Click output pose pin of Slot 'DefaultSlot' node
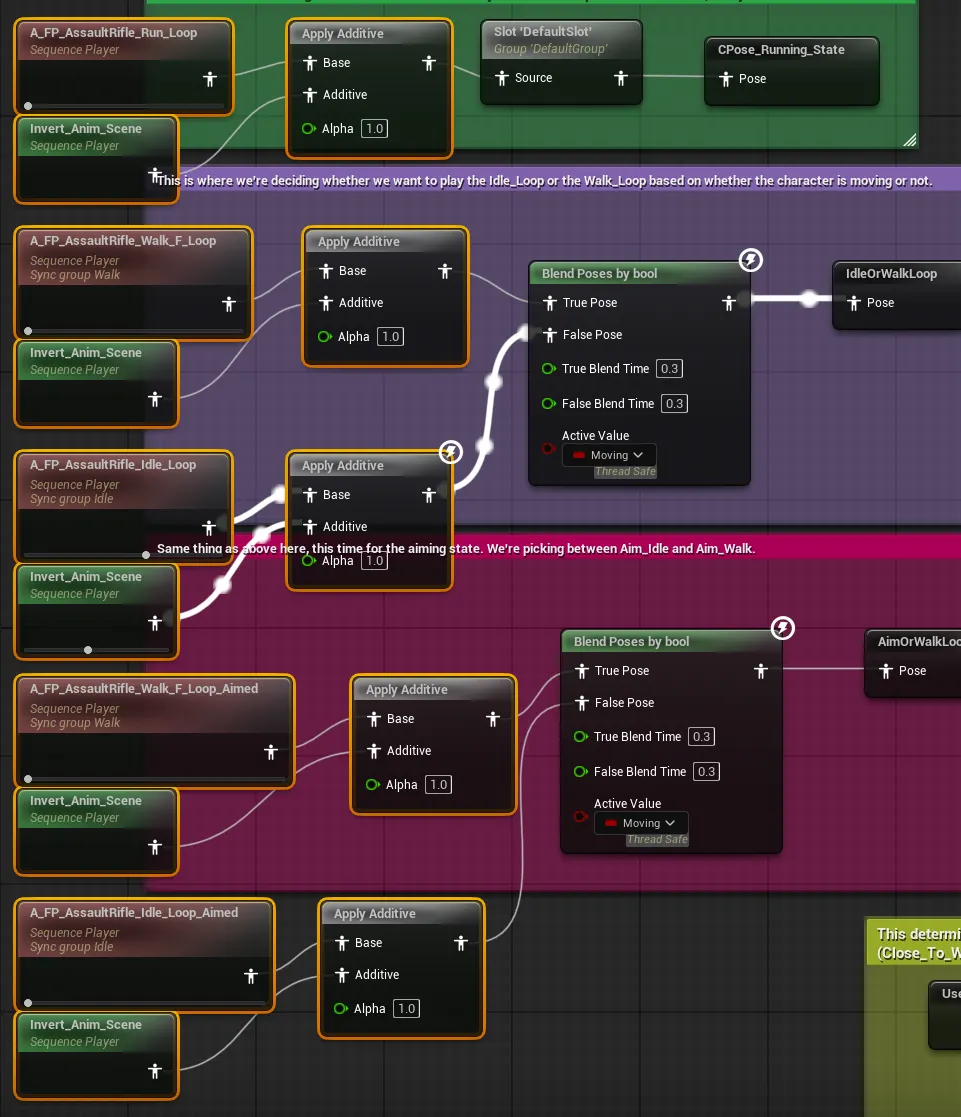Image resolution: width=961 pixels, height=1117 pixels. tap(620, 78)
